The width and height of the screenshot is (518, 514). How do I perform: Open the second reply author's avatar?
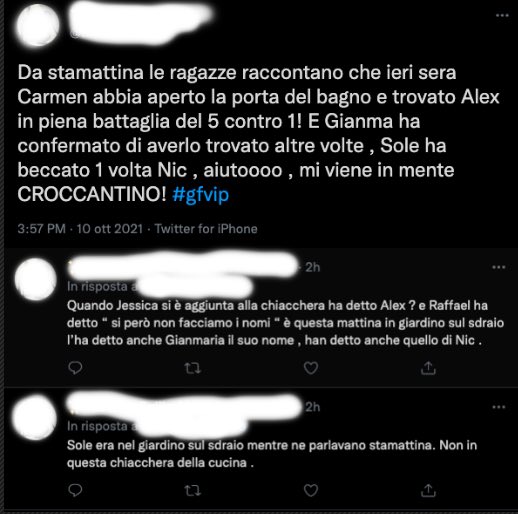point(35,418)
